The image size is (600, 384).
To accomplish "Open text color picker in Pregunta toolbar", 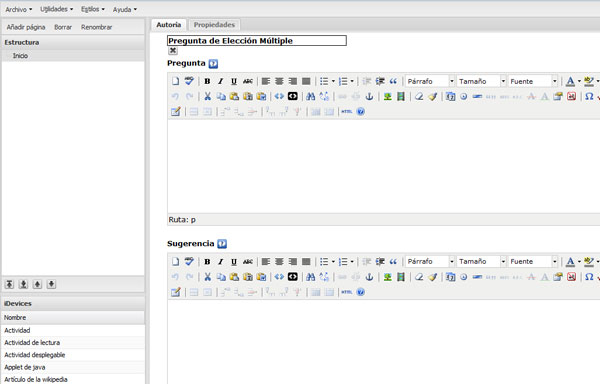I will pyautogui.click(x=570, y=81).
